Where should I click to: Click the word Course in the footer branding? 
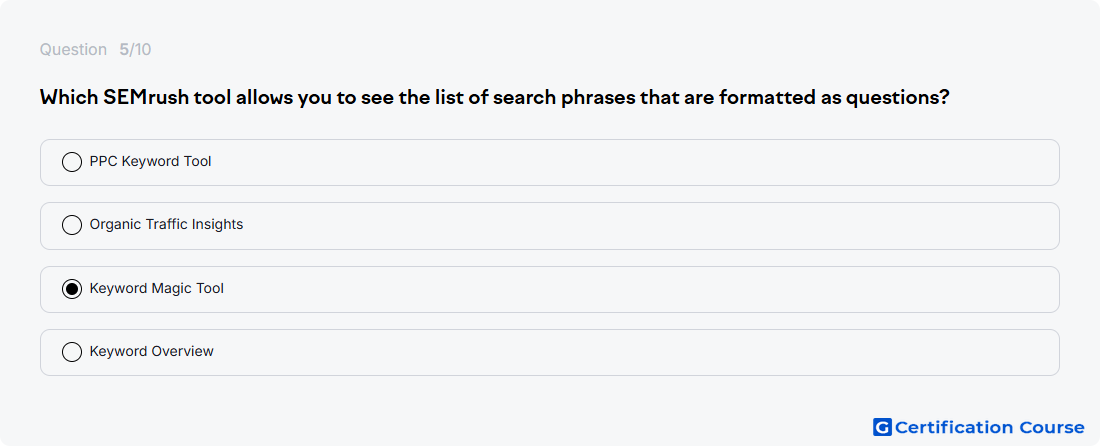pyautogui.click(x=1052, y=427)
